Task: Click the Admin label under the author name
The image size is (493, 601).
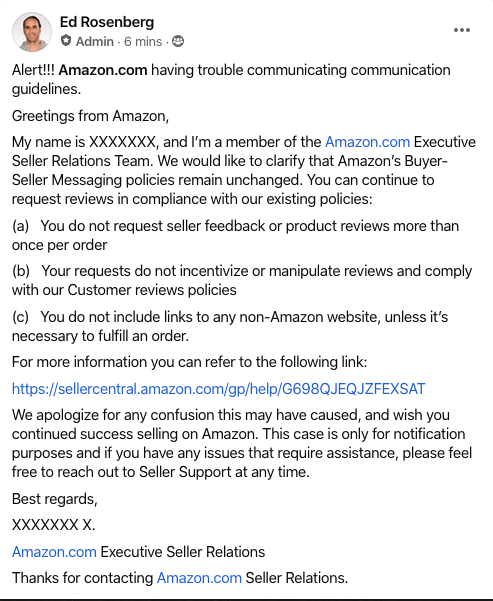Action: (x=95, y=41)
